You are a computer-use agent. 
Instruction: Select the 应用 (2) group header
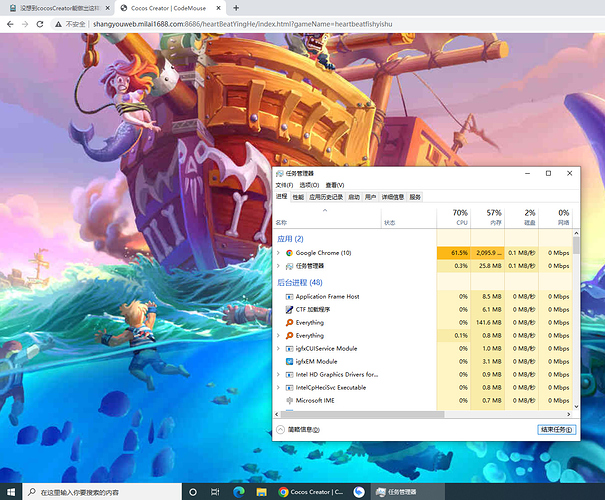290,239
